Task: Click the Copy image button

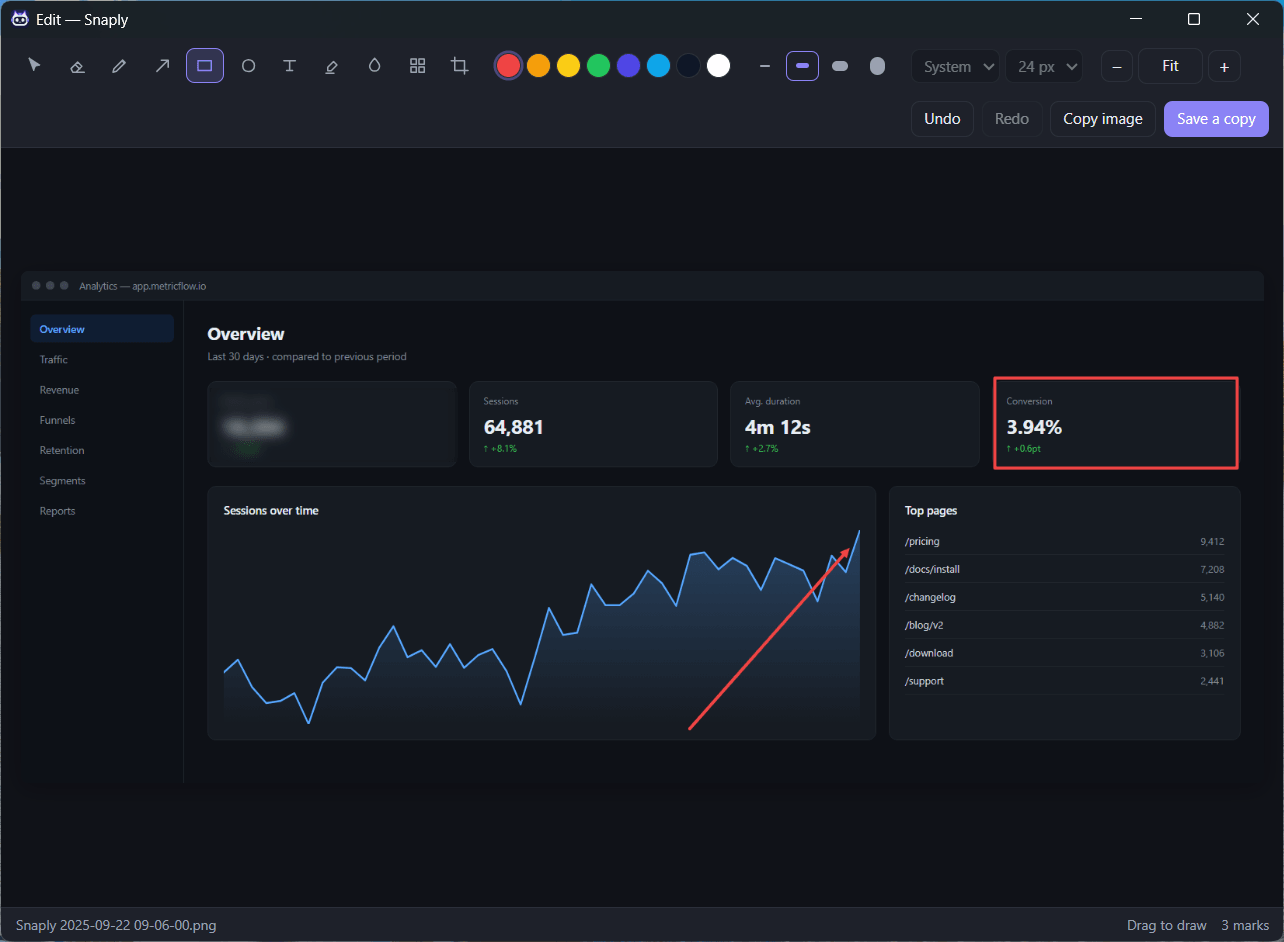Action: coord(1103,119)
